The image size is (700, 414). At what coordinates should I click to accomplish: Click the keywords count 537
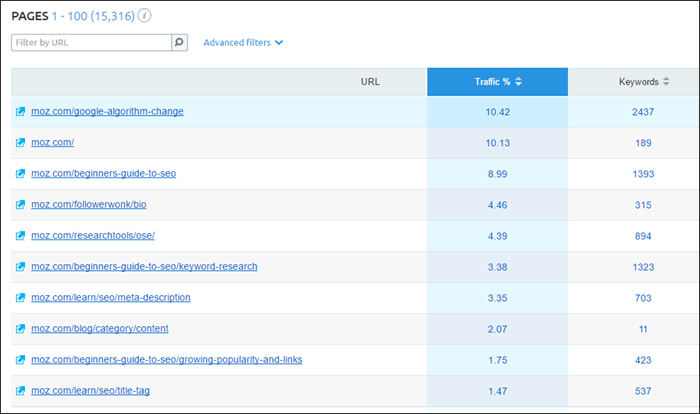point(643,391)
